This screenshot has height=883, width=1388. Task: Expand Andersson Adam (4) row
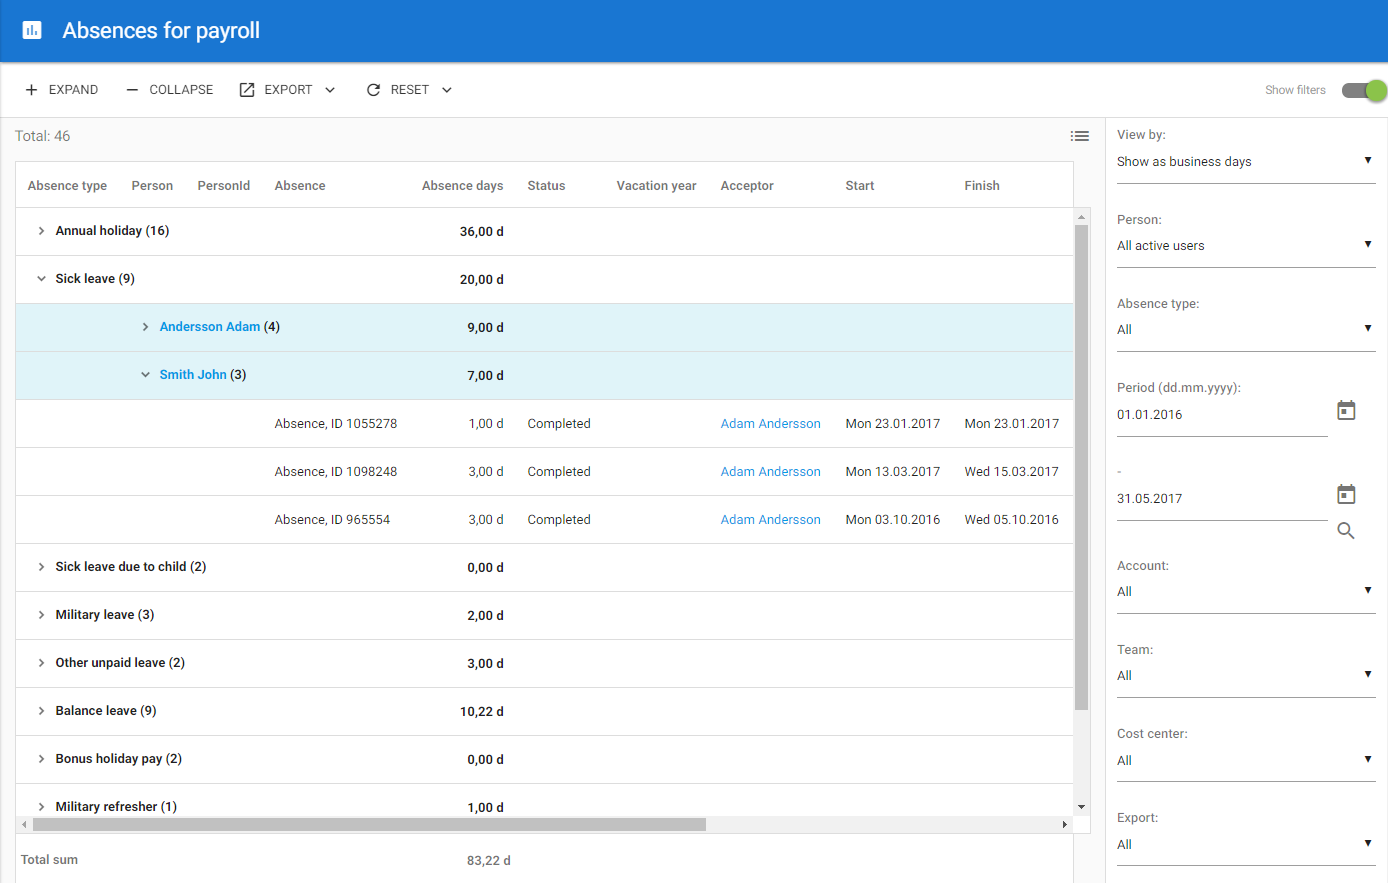(x=145, y=327)
